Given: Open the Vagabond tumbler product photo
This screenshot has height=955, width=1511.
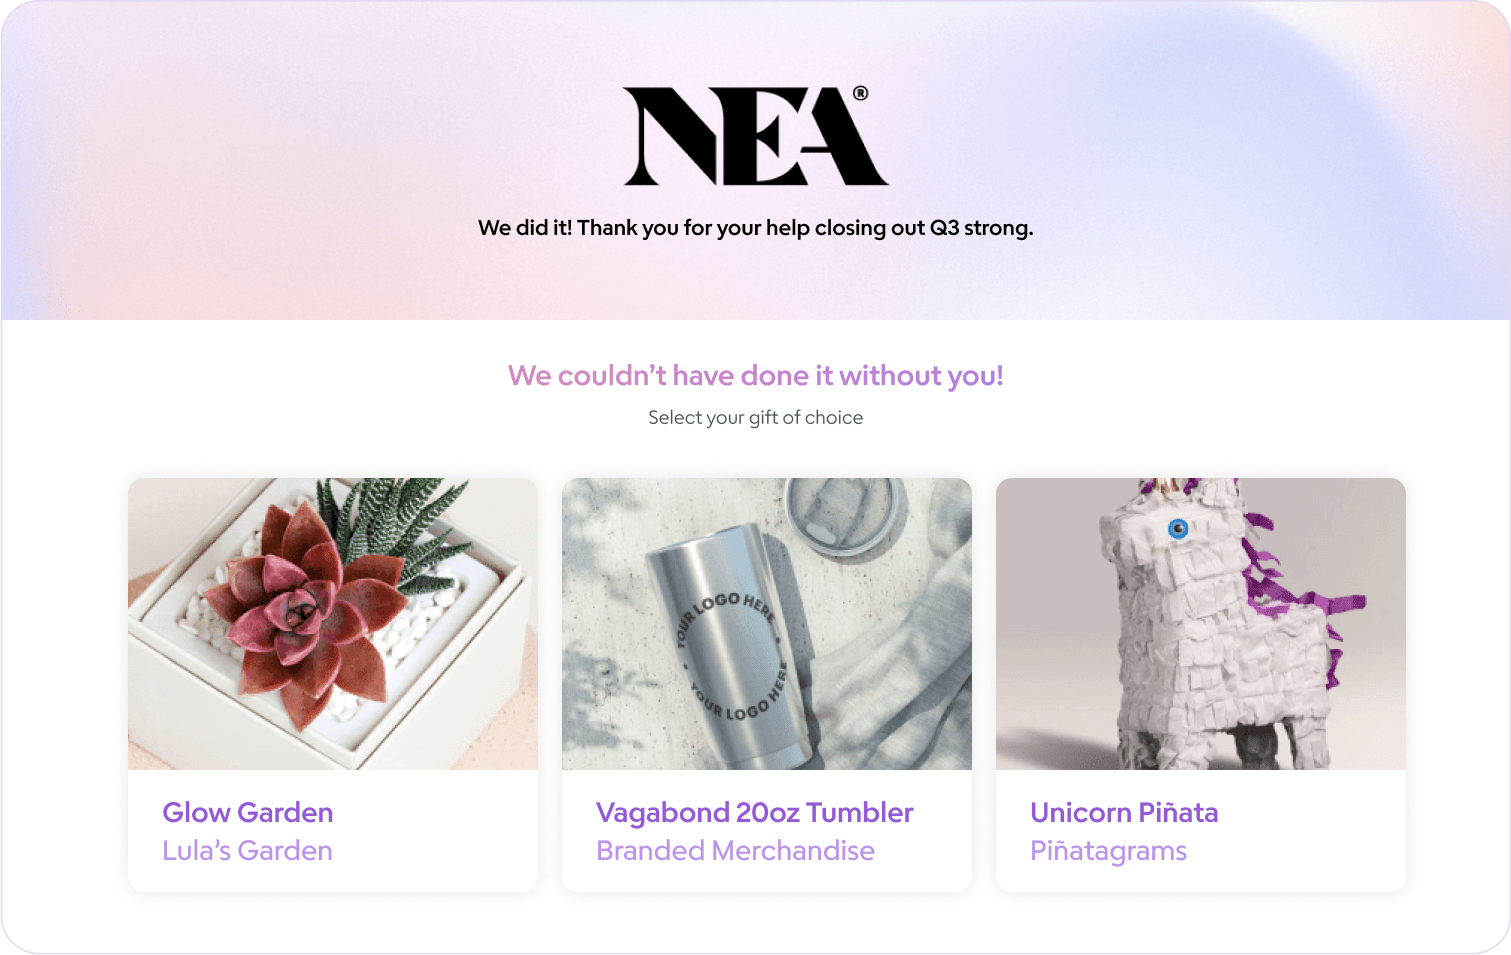Looking at the screenshot, I should pyautogui.click(x=767, y=624).
